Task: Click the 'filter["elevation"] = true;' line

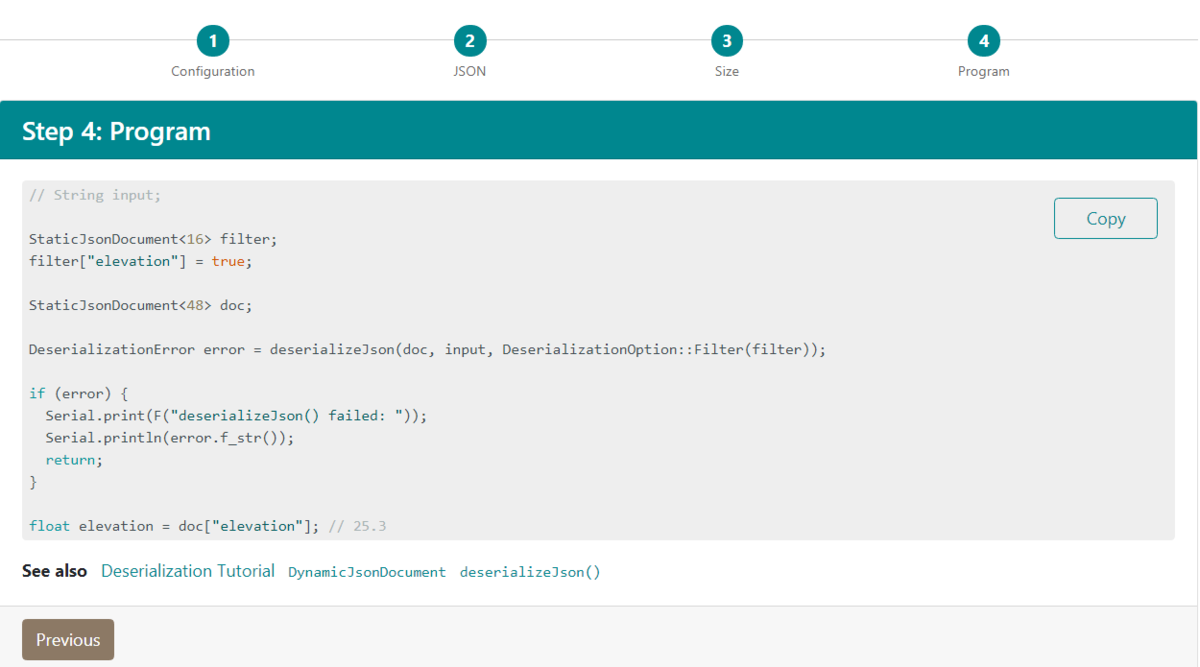Action: [x=141, y=261]
